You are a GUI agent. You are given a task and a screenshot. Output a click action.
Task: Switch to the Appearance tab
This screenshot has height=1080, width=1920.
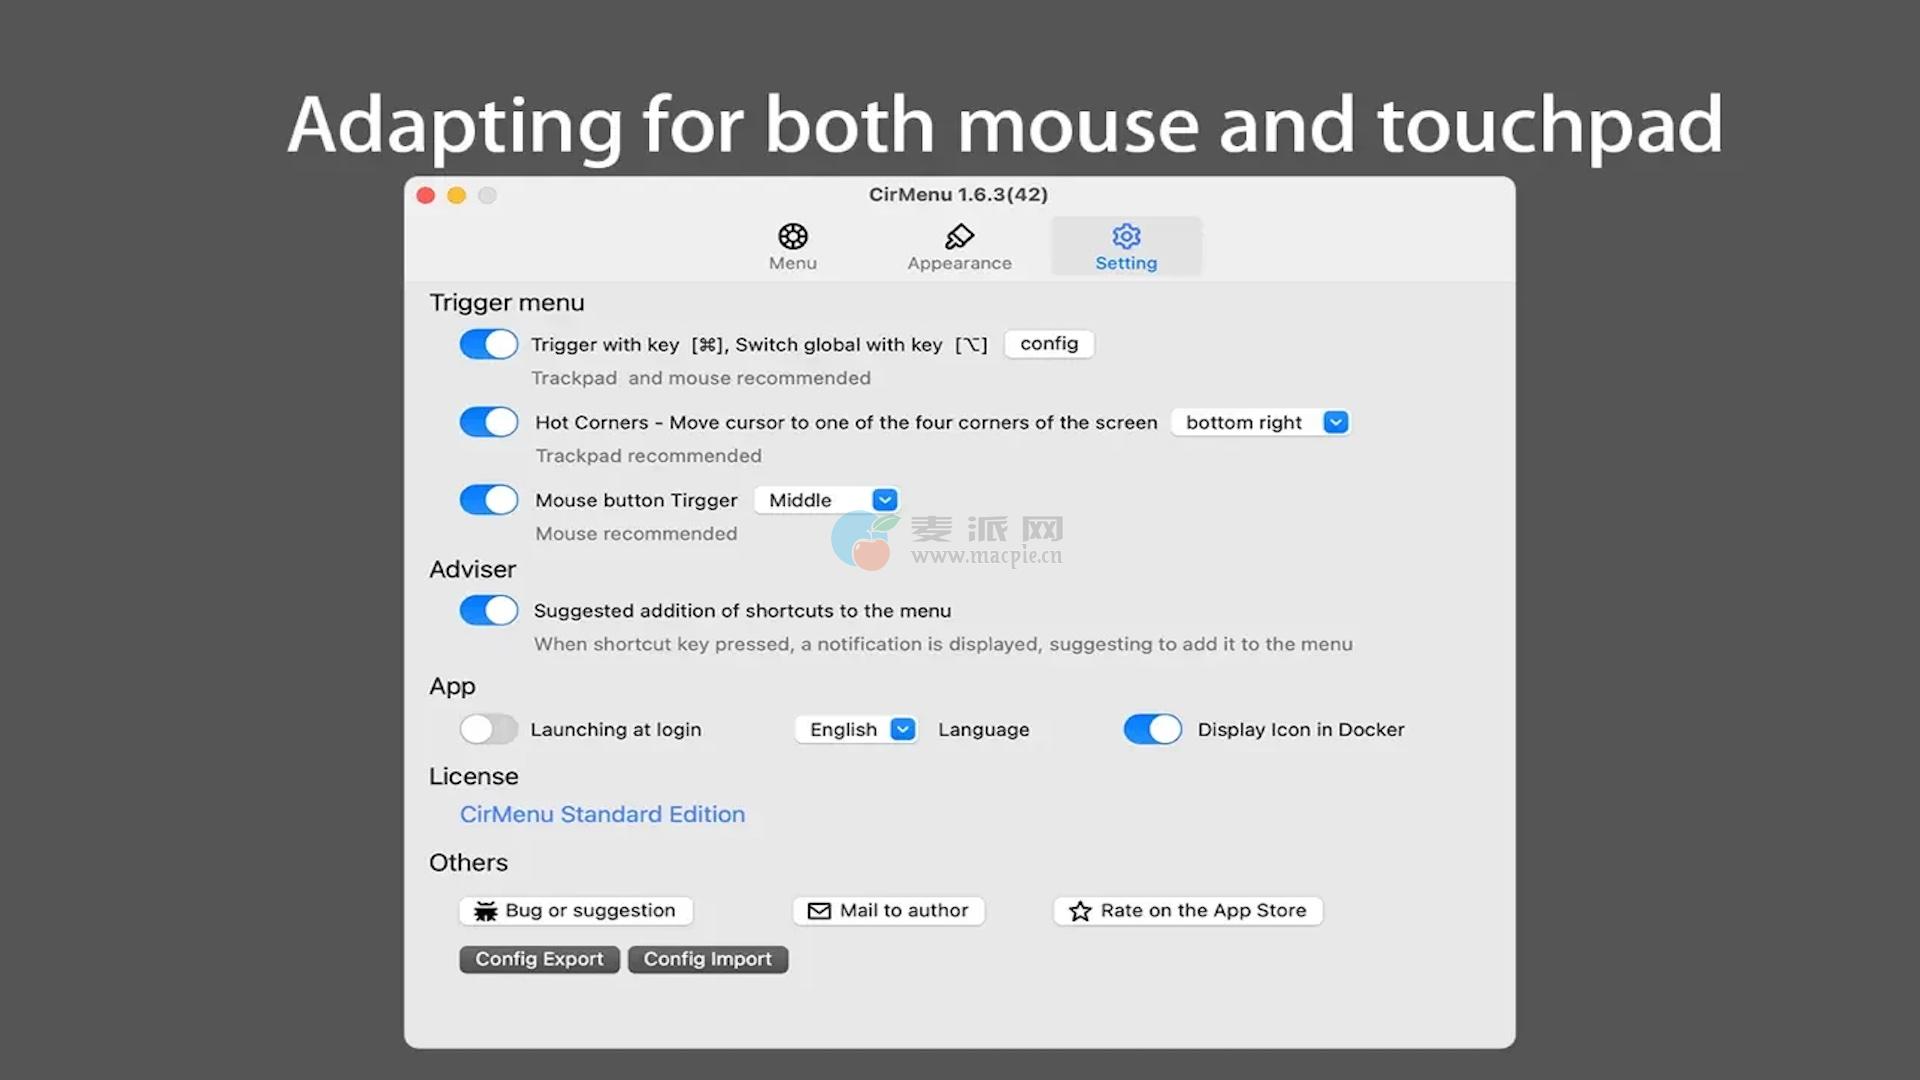(959, 262)
